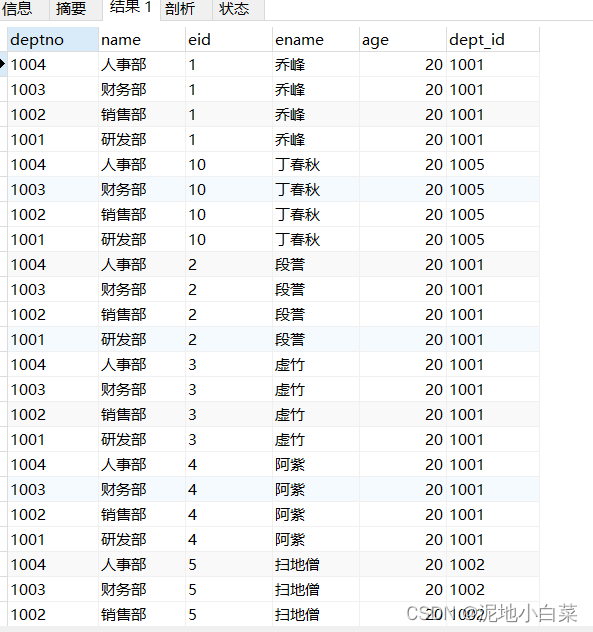Select 段誉 in the 销售部 row

point(316,314)
